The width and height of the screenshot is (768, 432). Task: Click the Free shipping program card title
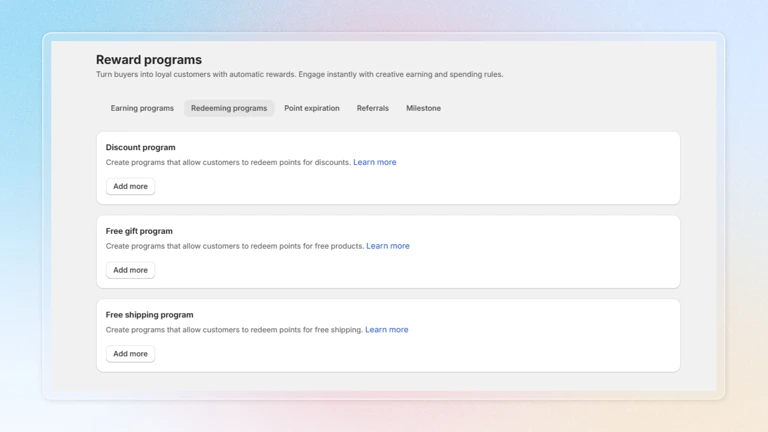click(149, 315)
